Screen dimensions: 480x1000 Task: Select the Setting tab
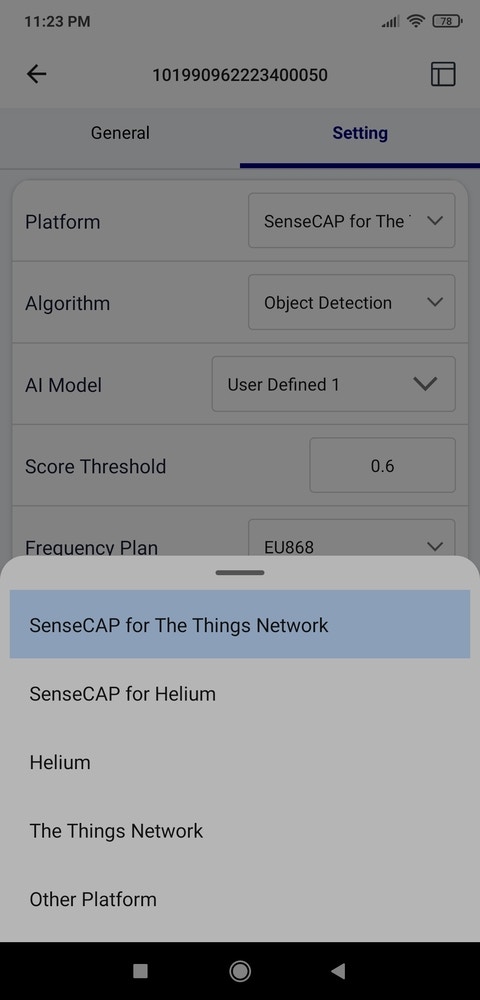[x=360, y=133]
